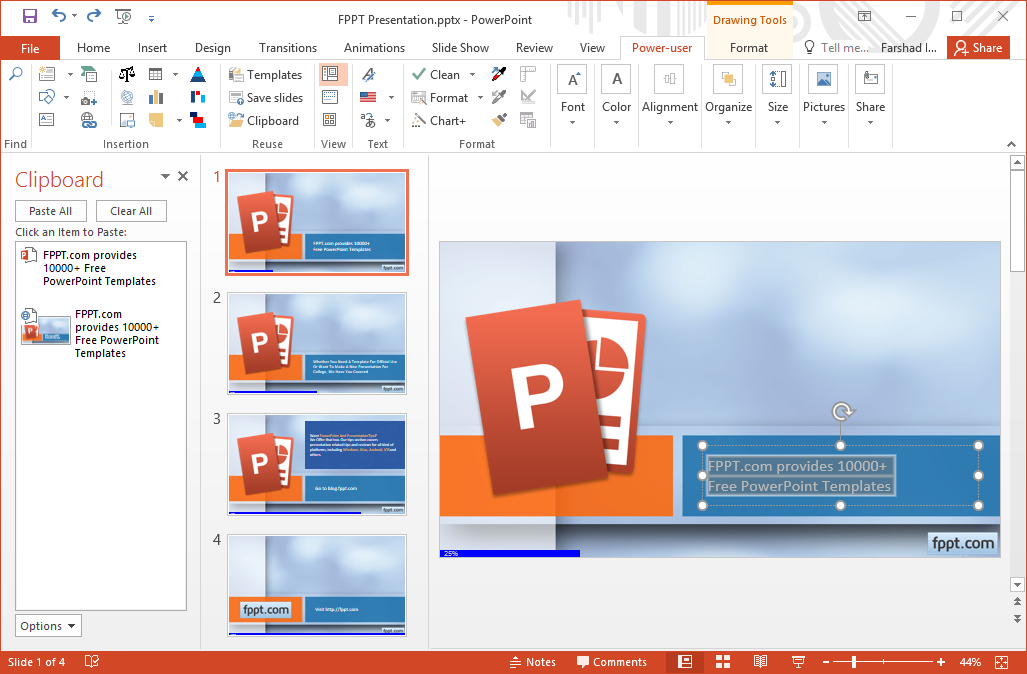Click the Find magnifier icon
This screenshot has height=674, width=1027.
click(x=15, y=75)
